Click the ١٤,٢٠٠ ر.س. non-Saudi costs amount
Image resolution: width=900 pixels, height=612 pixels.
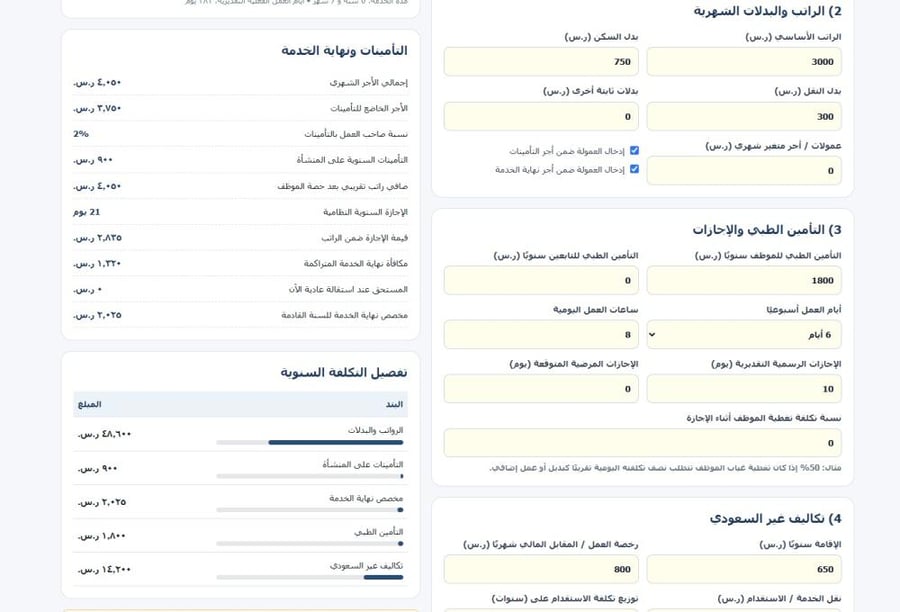[104, 570]
